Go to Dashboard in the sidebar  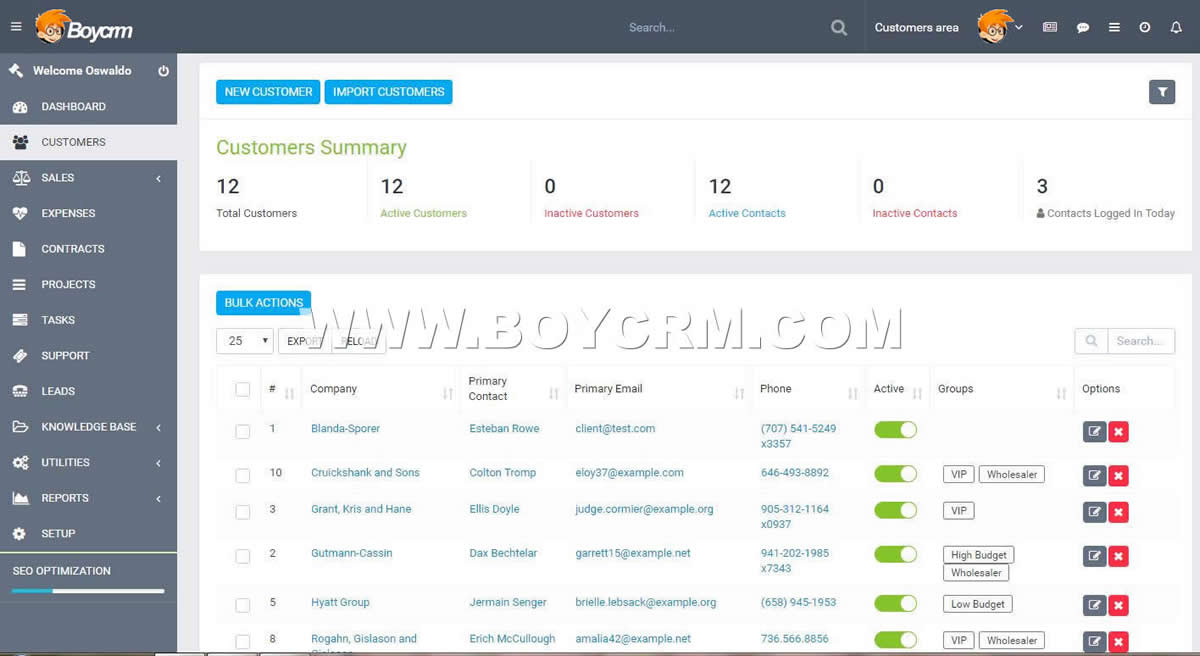[x=73, y=107]
